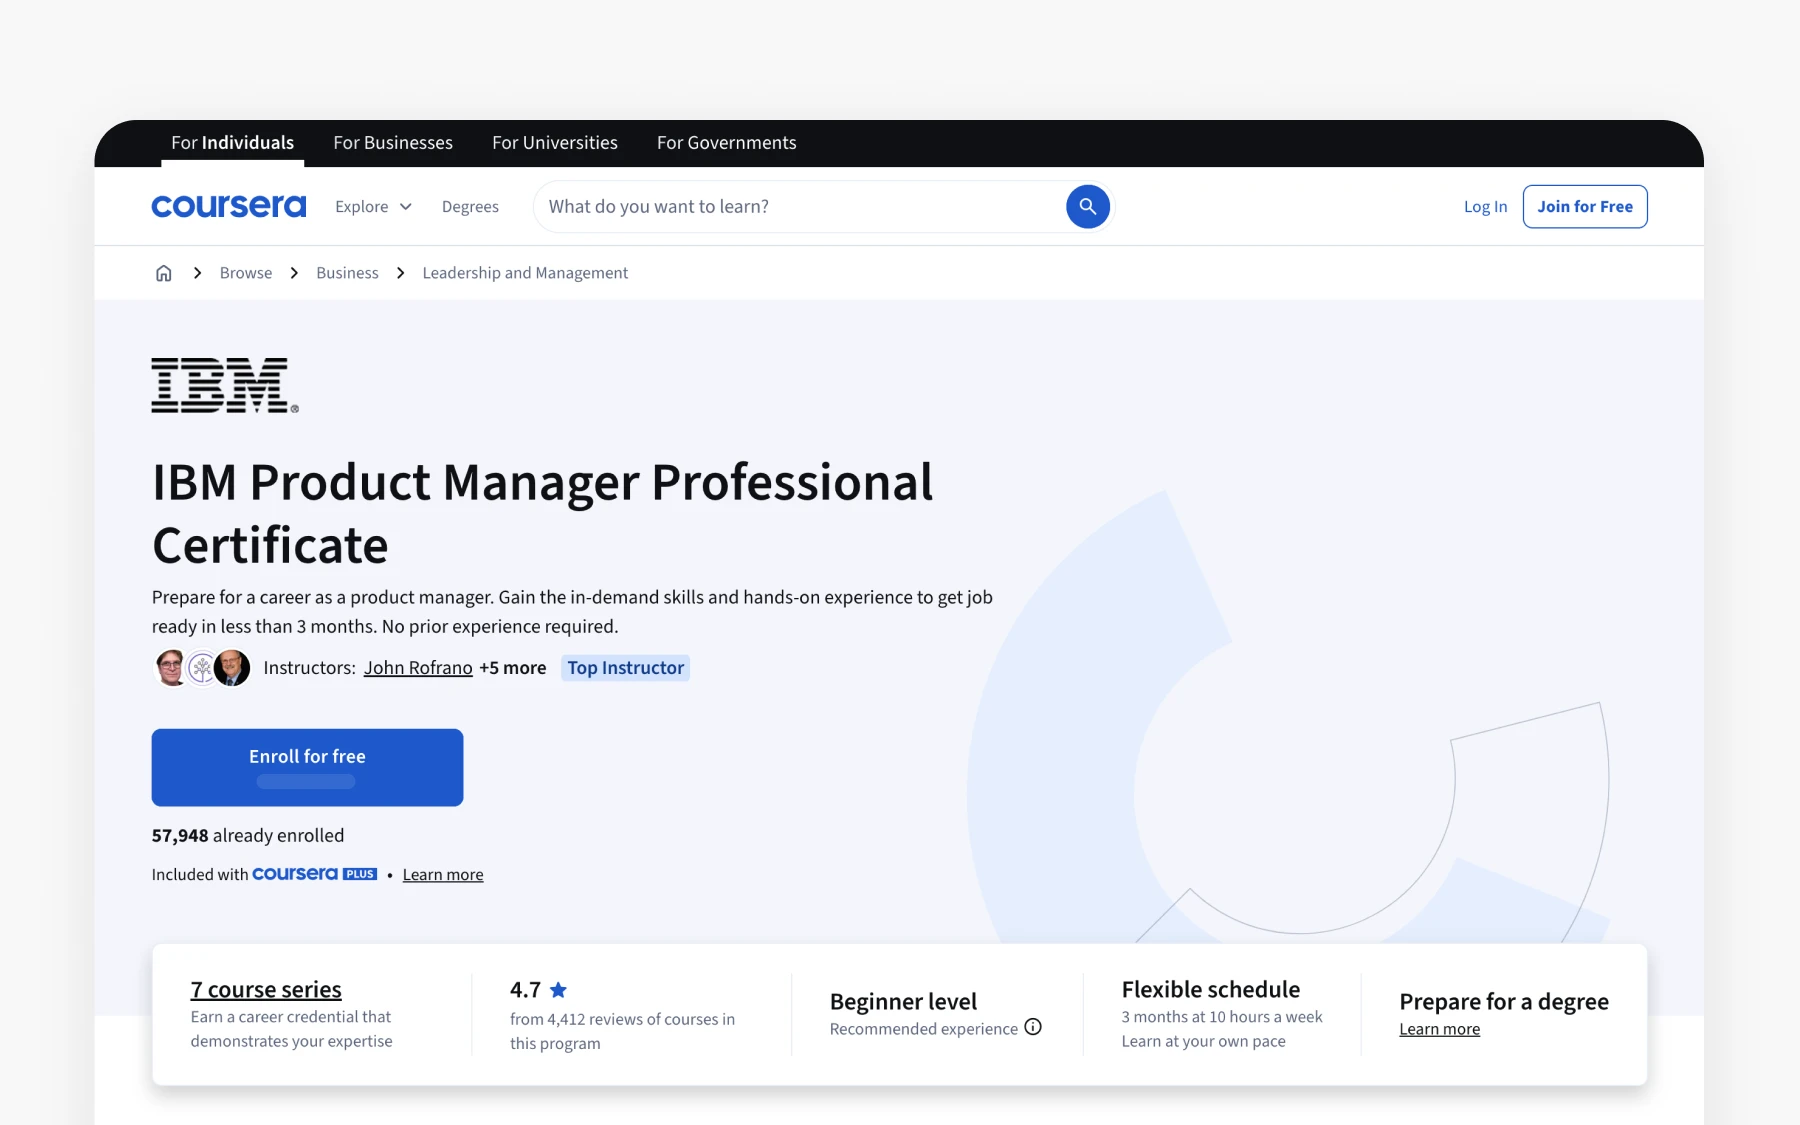The image size is (1800, 1125).
Task: Click '3 months at 10 hours a week' text
Action: pos(1222,1016)
